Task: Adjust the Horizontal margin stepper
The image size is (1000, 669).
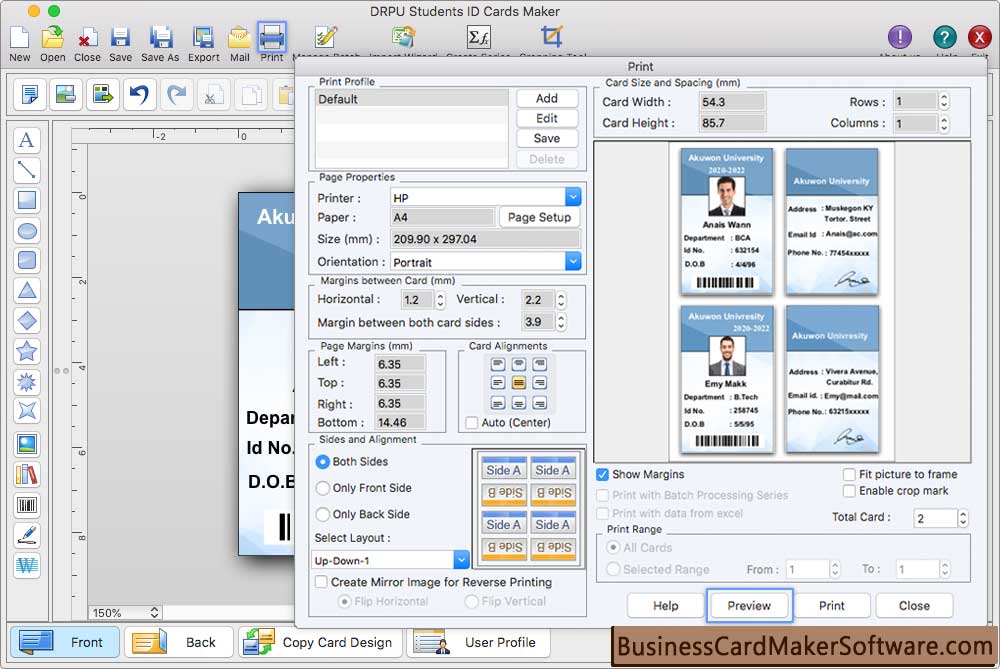Action: [x=440, y=300]
